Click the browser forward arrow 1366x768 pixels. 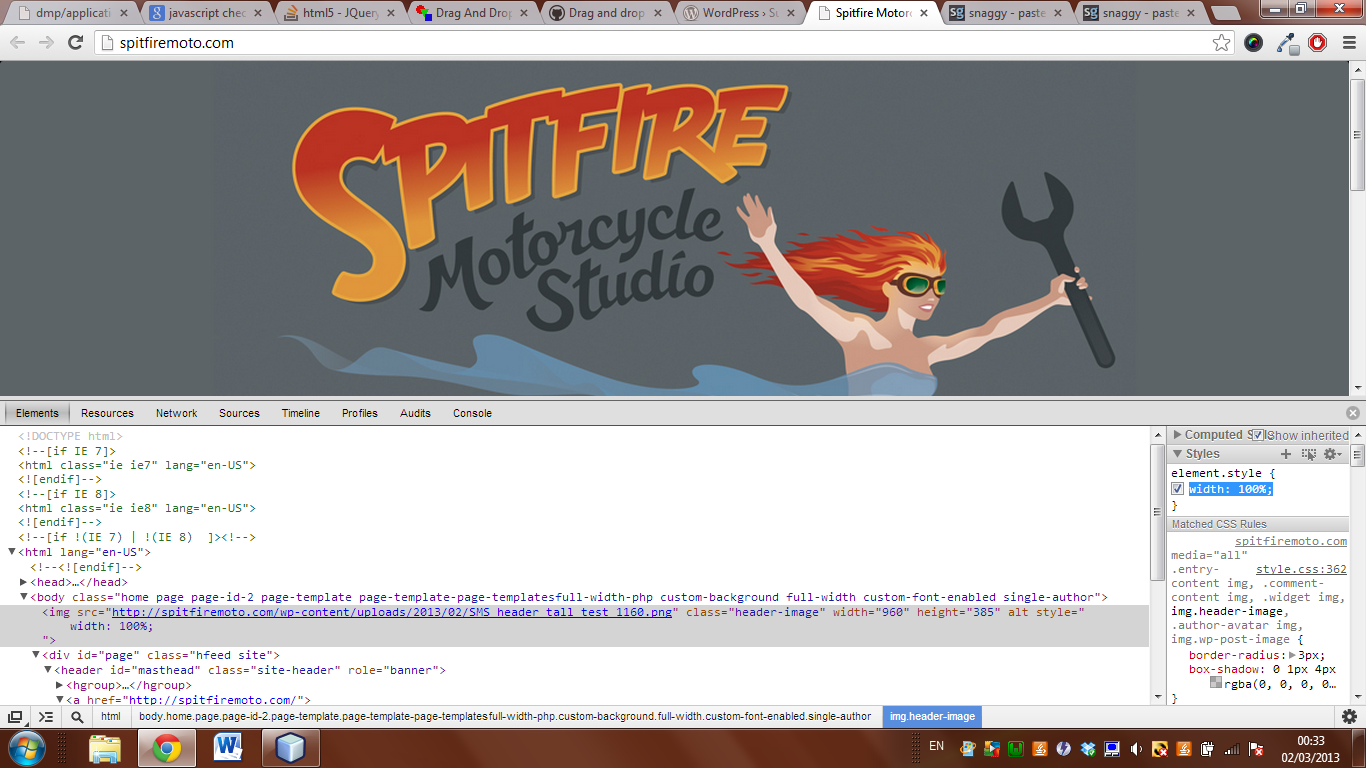46,43
